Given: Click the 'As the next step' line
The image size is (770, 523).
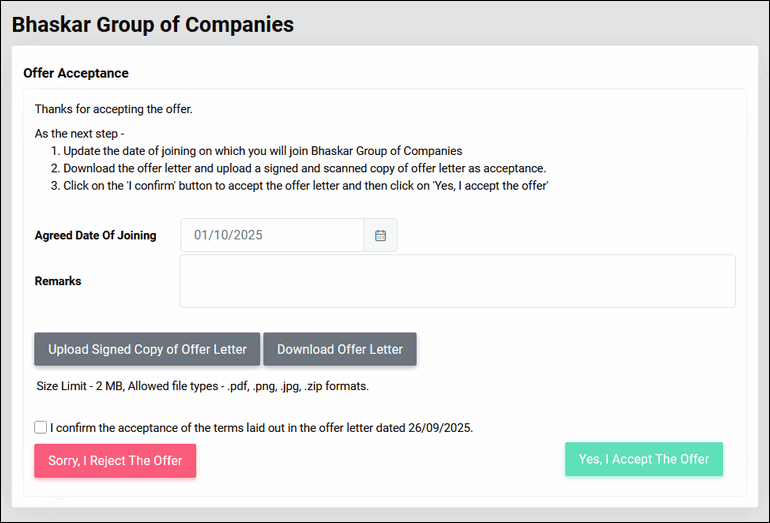Looking at the screenshot, I should click(x=80, y=133).
